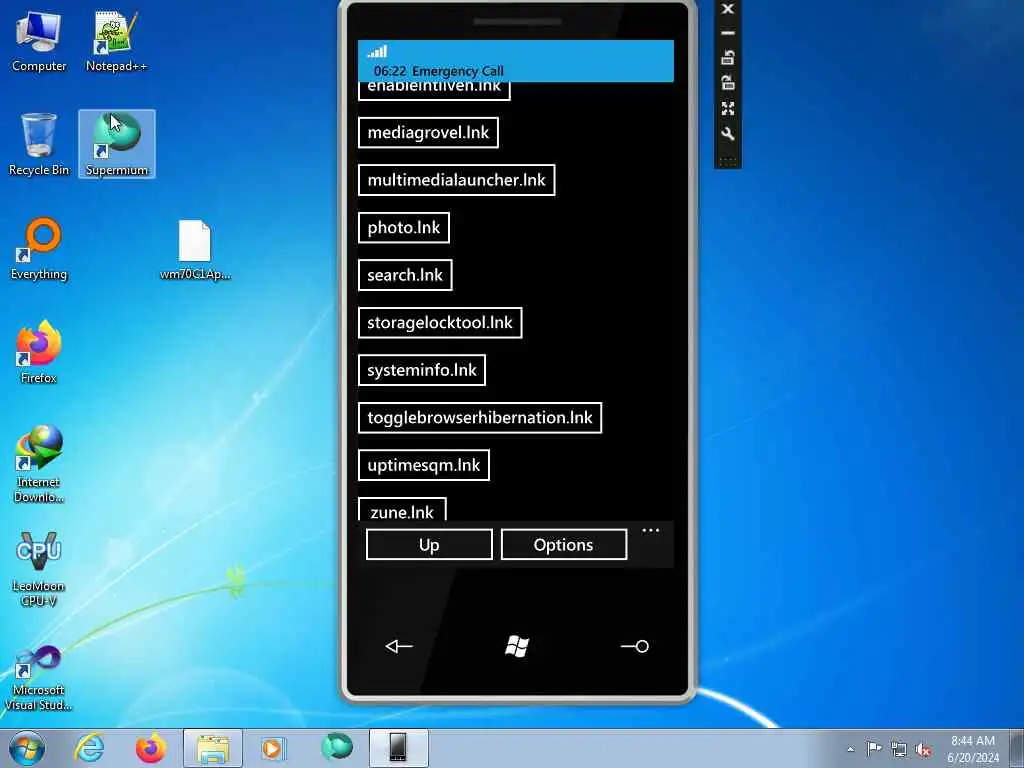Tap the signal strength bars icon

377,52
